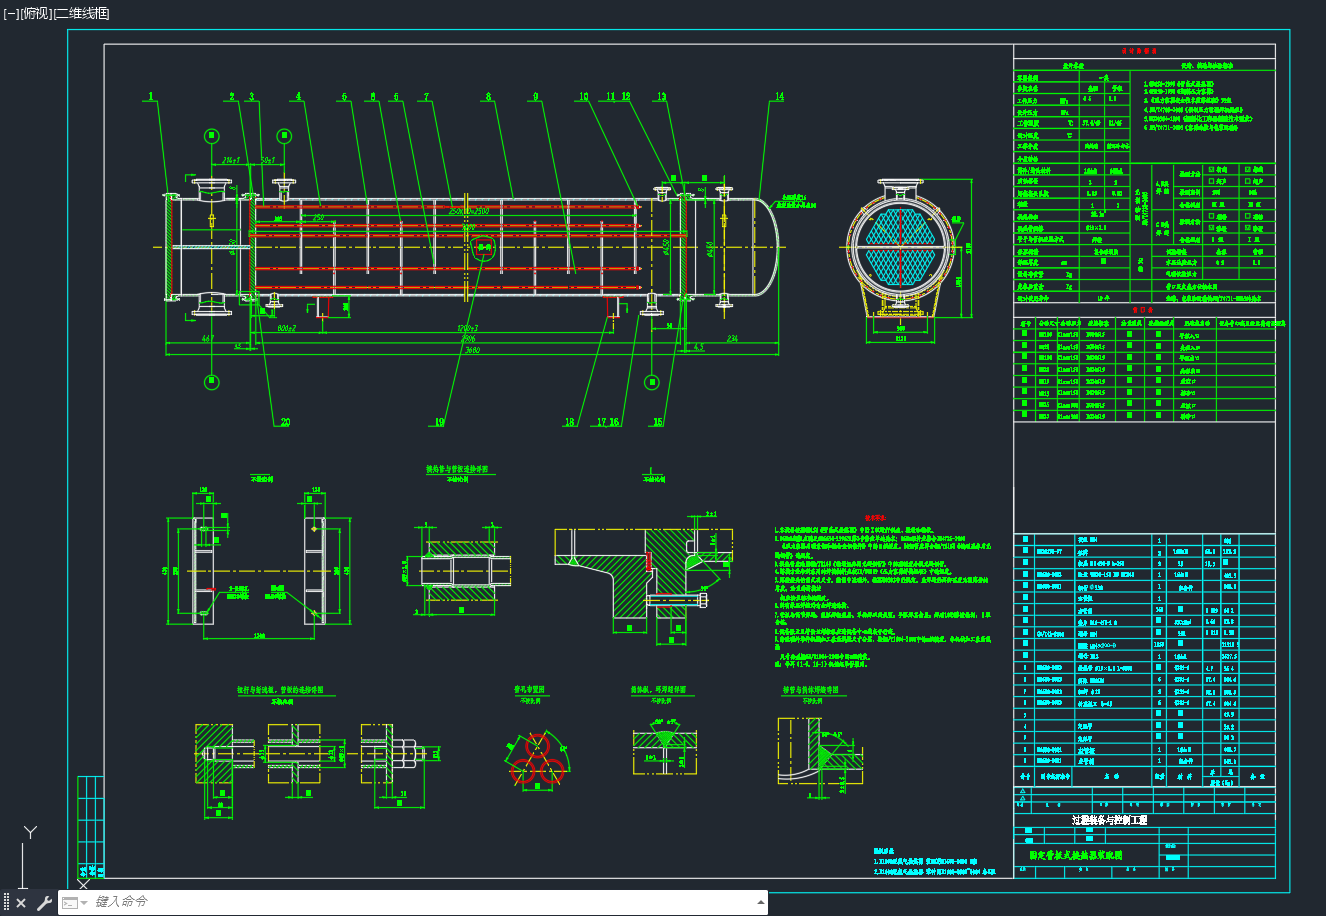Screen dimensions: 1326x916
Task: Select part callout number 1
Action: (x=151, y=97)
